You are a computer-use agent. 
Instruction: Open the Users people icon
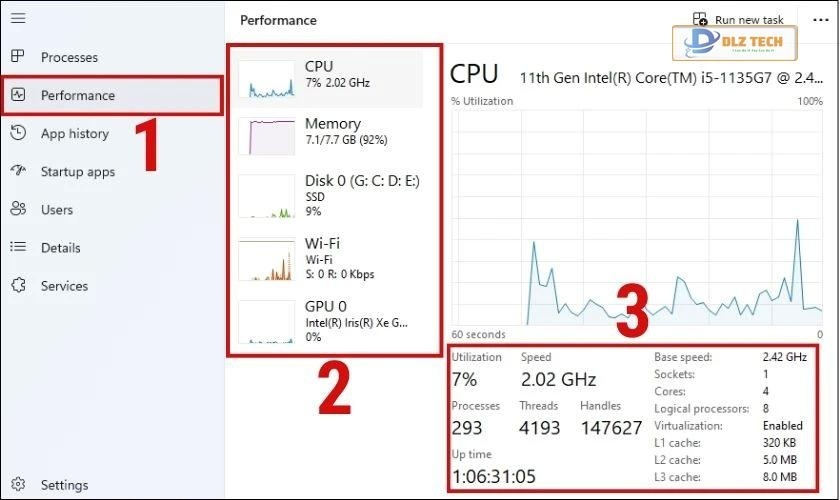(18, 209)
